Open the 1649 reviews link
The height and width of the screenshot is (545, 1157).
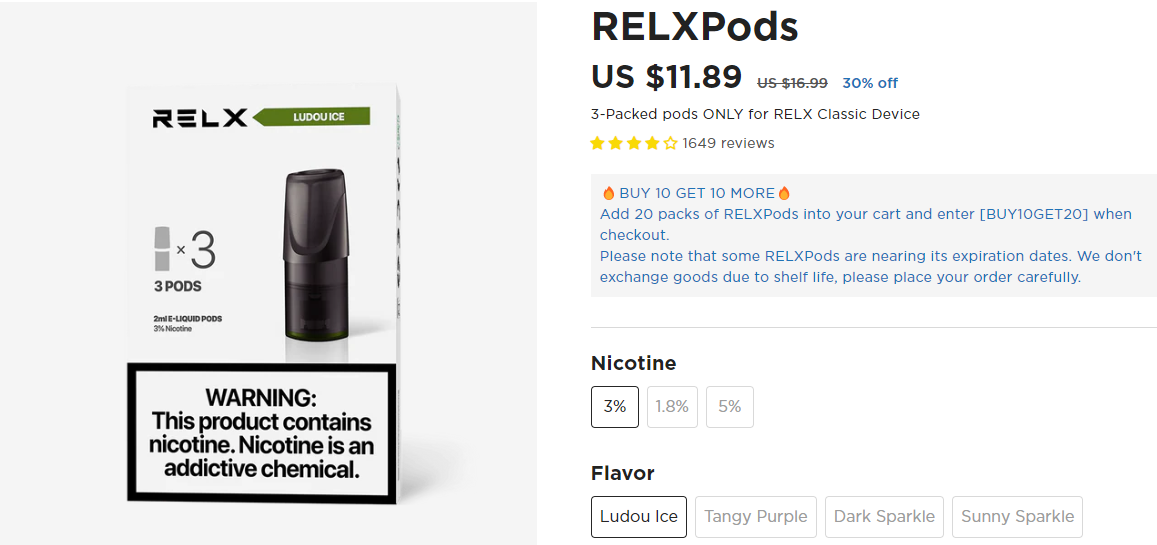coord(728,143)
